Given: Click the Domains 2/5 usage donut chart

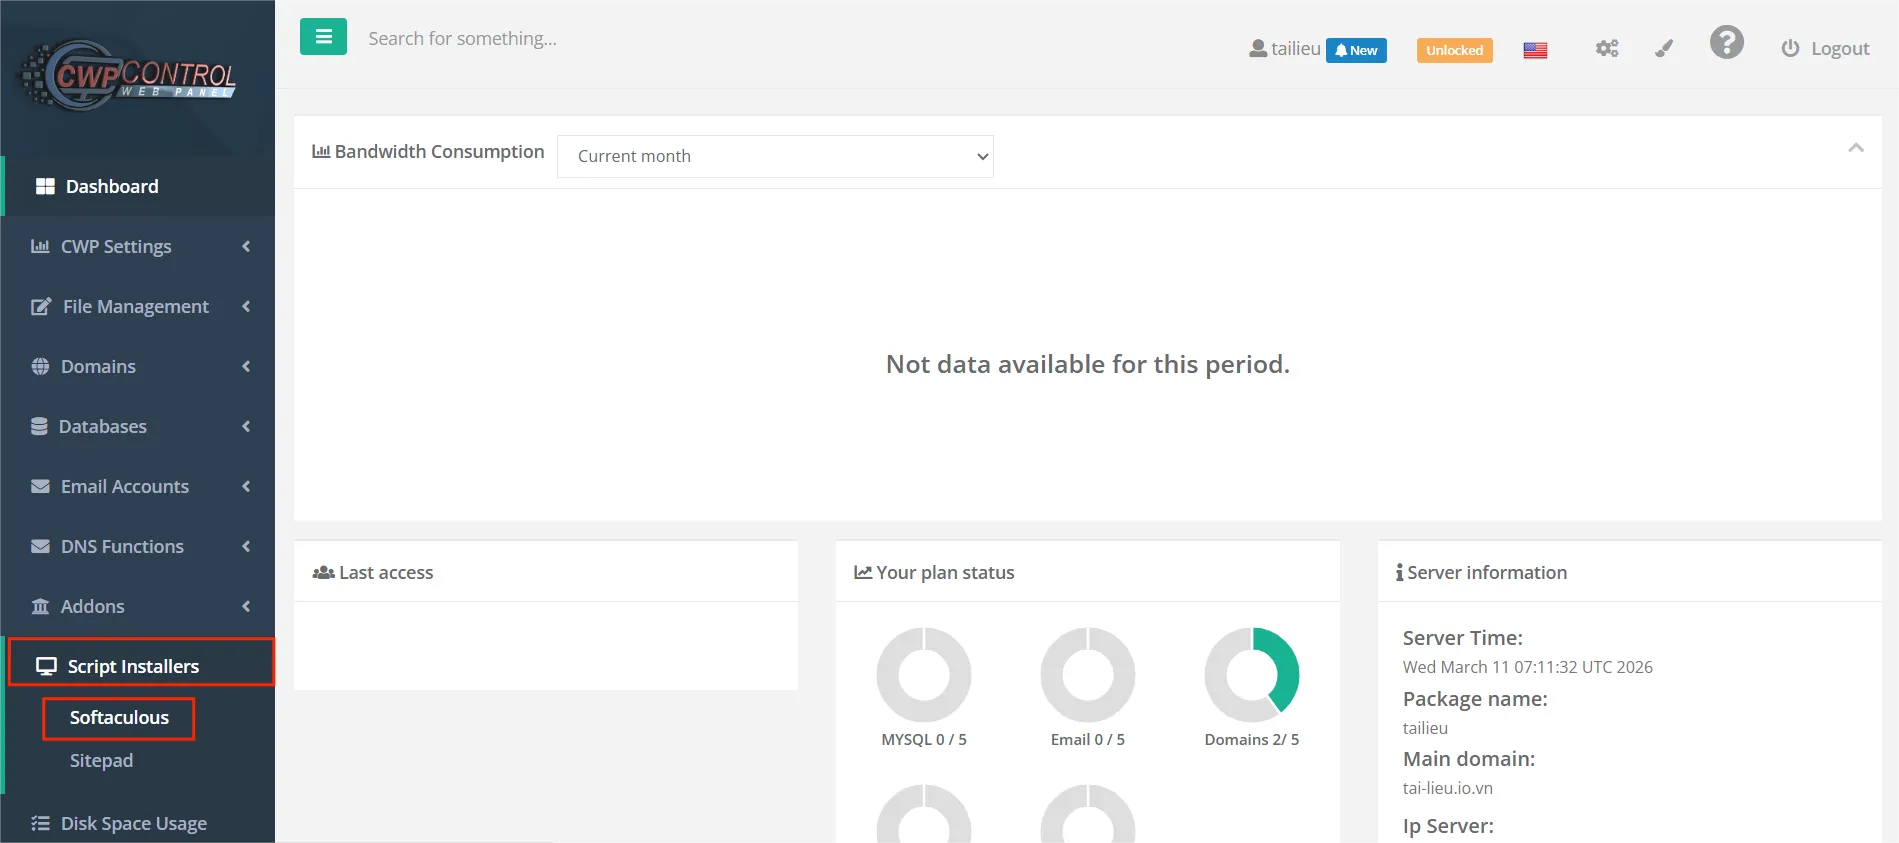Looking at the screenshot, I should coord(1251,675).
